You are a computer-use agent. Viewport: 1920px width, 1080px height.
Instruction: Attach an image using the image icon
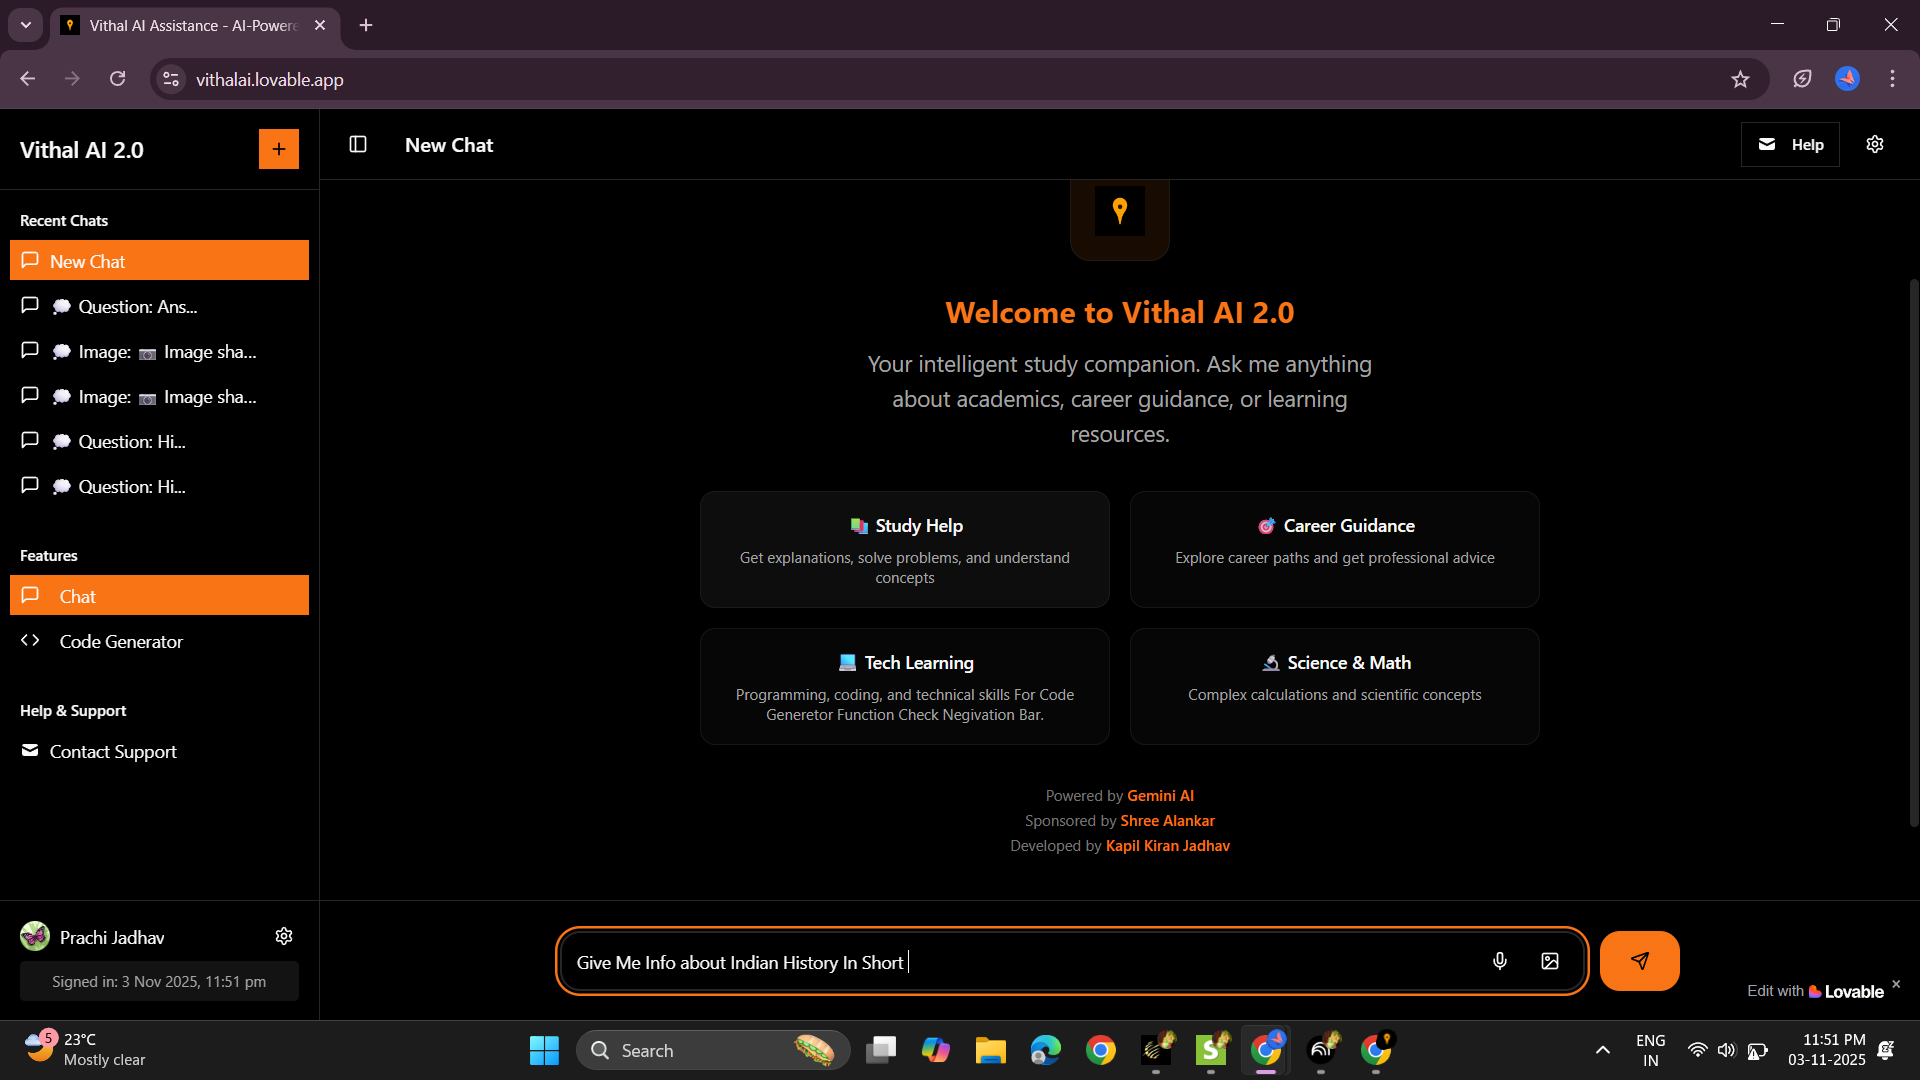point(1549,961)
